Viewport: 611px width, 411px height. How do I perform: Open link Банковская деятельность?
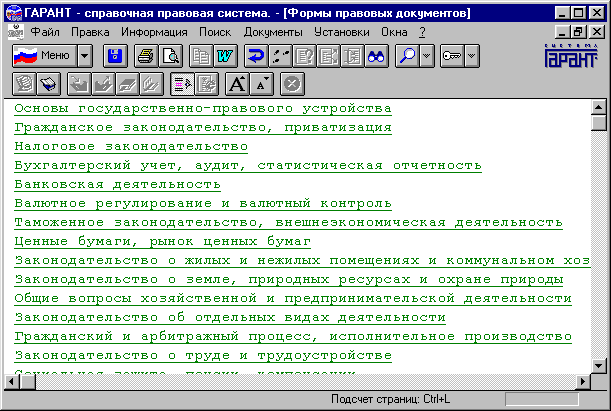(x=117, y=185)
